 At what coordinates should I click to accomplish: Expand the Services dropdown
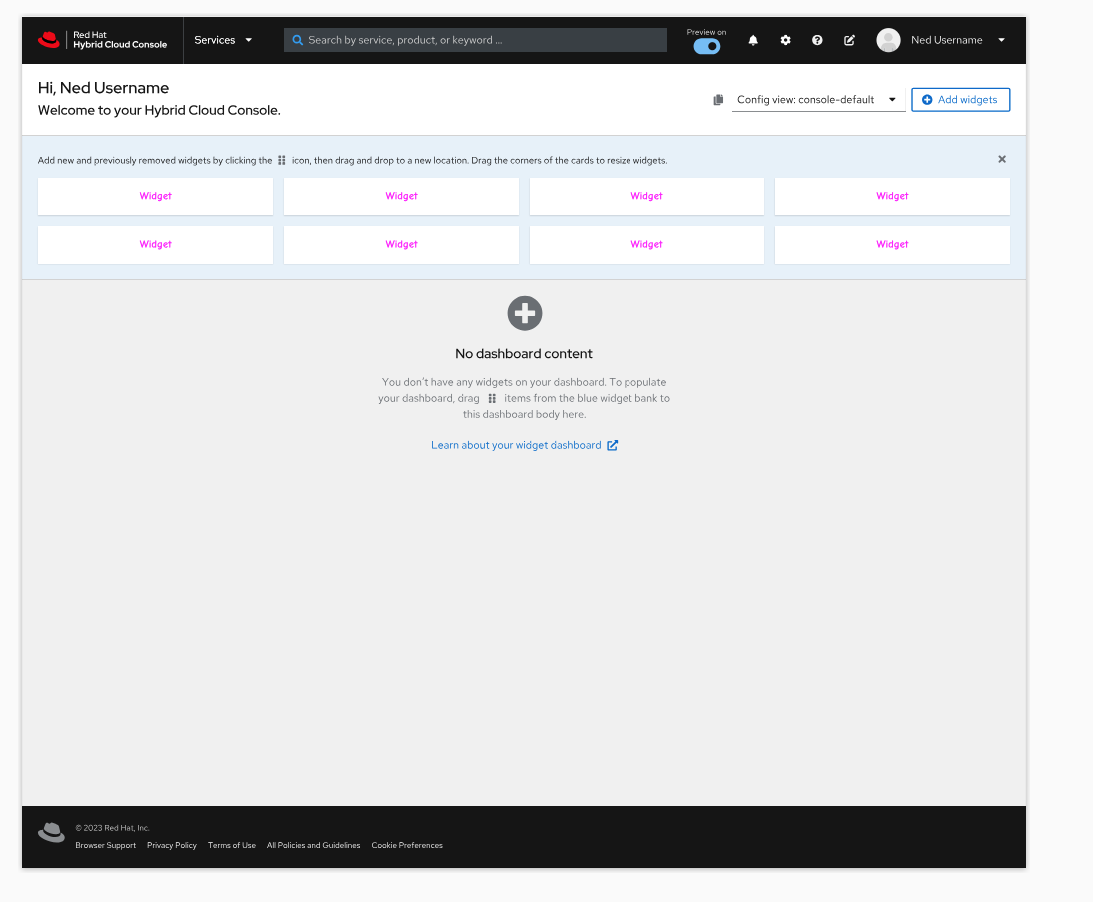tap(223, 40)
